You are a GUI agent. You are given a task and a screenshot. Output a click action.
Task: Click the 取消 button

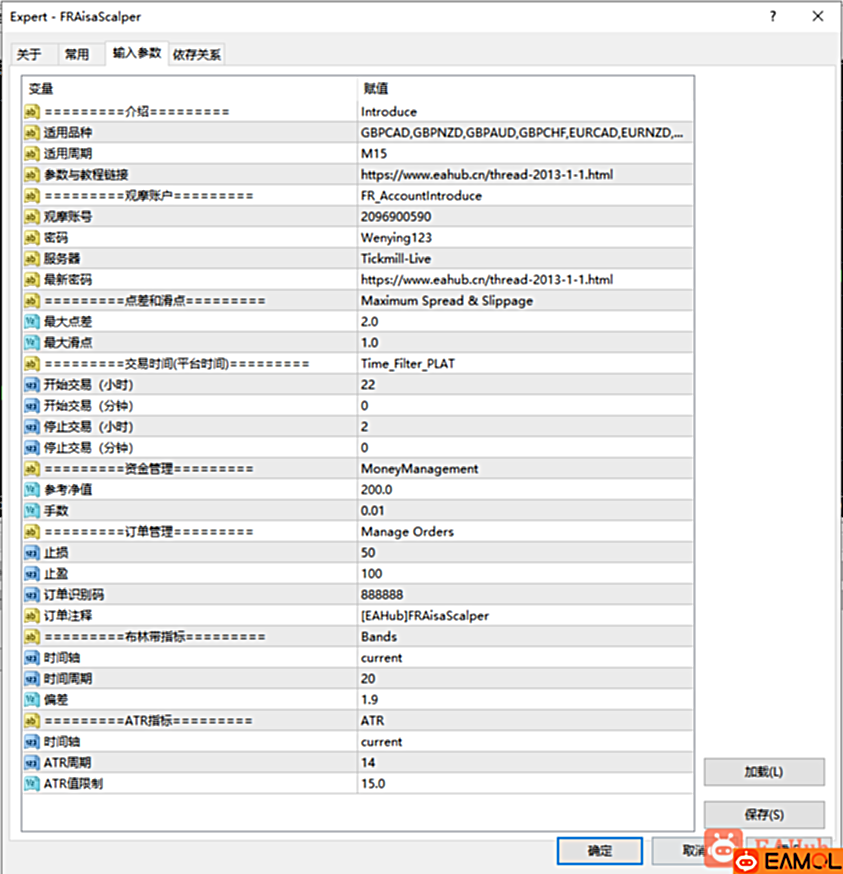pyautogui.click(x=694, y=851)
